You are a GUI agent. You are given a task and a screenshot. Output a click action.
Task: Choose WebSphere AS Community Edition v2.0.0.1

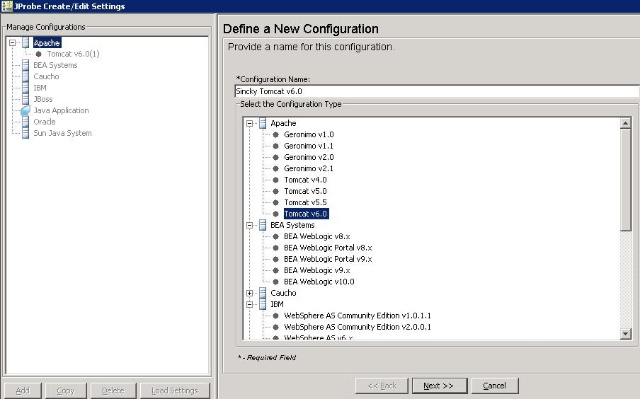358,327
